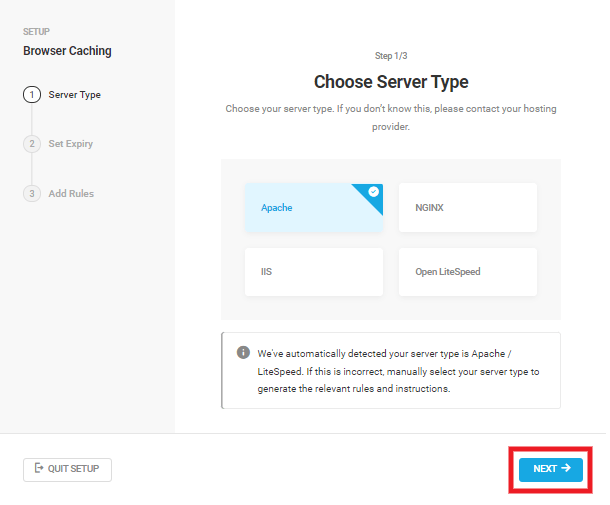Click the checkmark badge on the Apache card
Screen dimensions: 610x505
(373, 191)
